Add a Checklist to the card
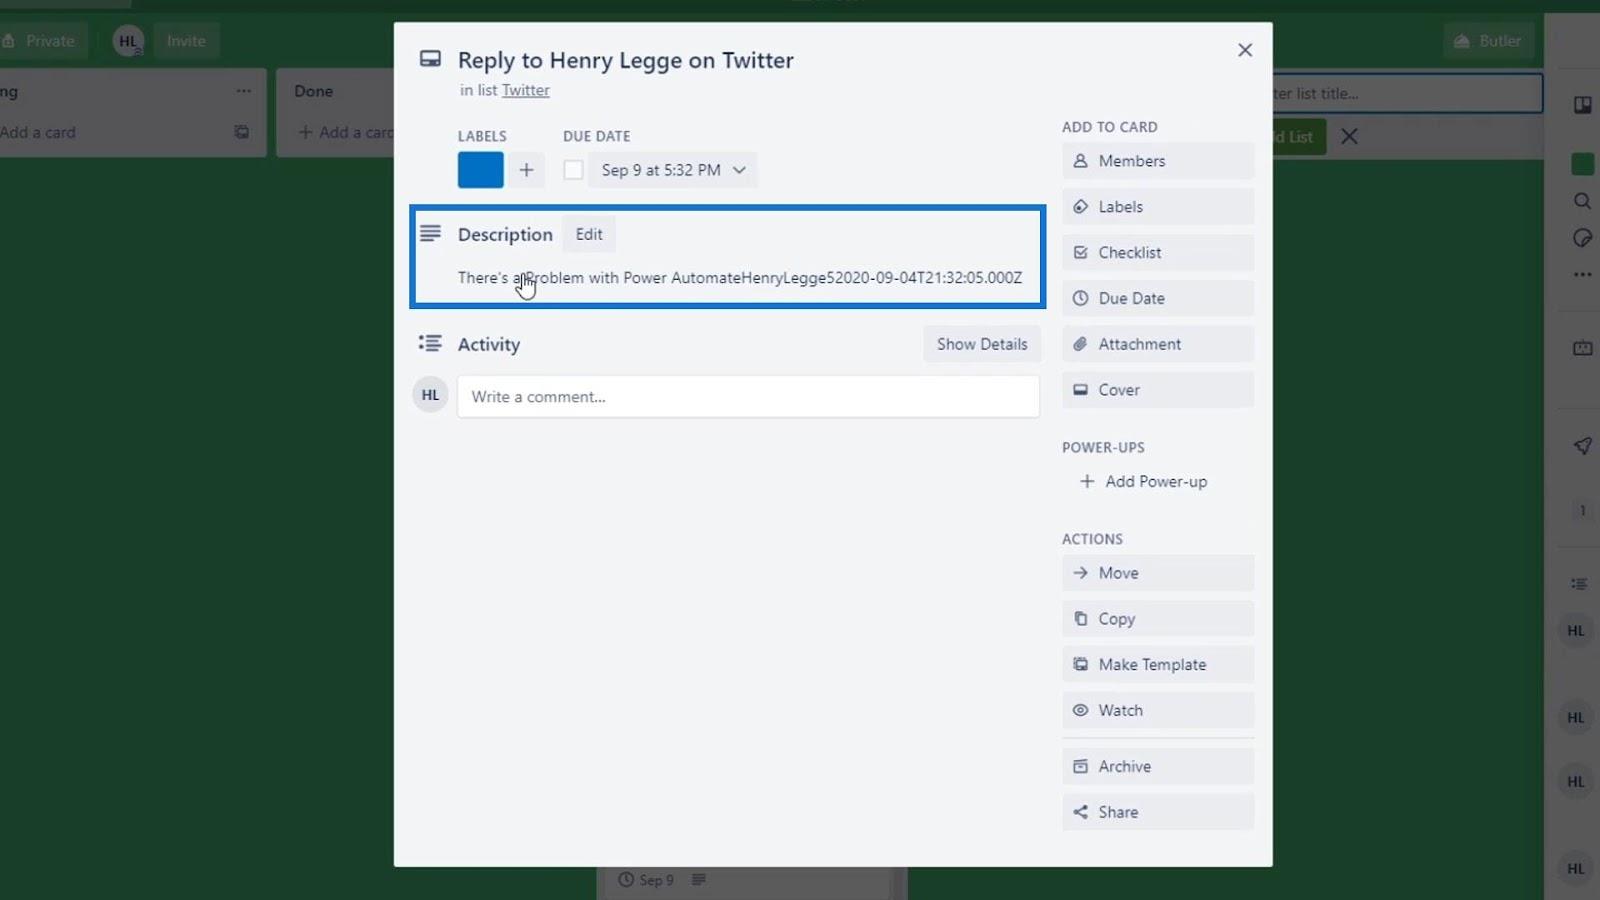Viewport: 1600px width, 900px height. pyautogui.click(x=1158, y=253)
